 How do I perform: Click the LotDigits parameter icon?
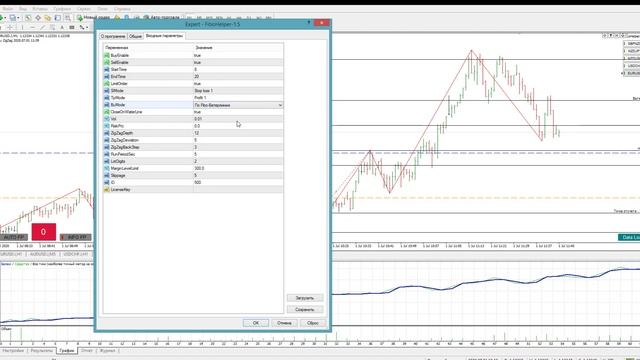[x=107, y=161]
